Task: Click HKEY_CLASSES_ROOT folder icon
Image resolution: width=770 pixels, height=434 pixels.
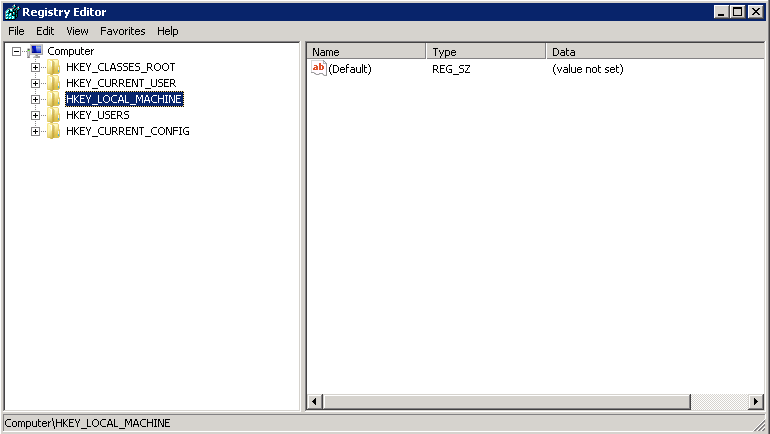Action: click(54, 67)
